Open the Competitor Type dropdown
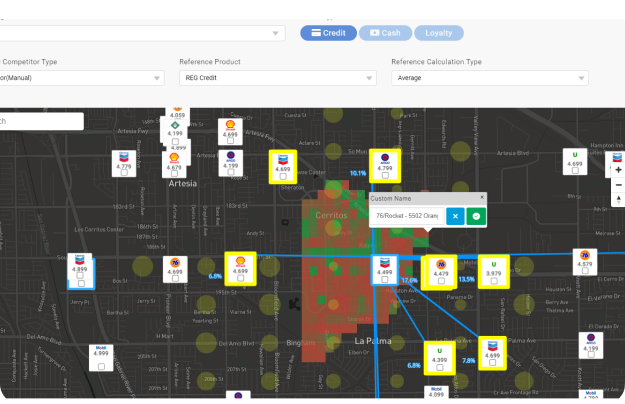The height and width of the screenshot is (404, 625). pos(80,78)
